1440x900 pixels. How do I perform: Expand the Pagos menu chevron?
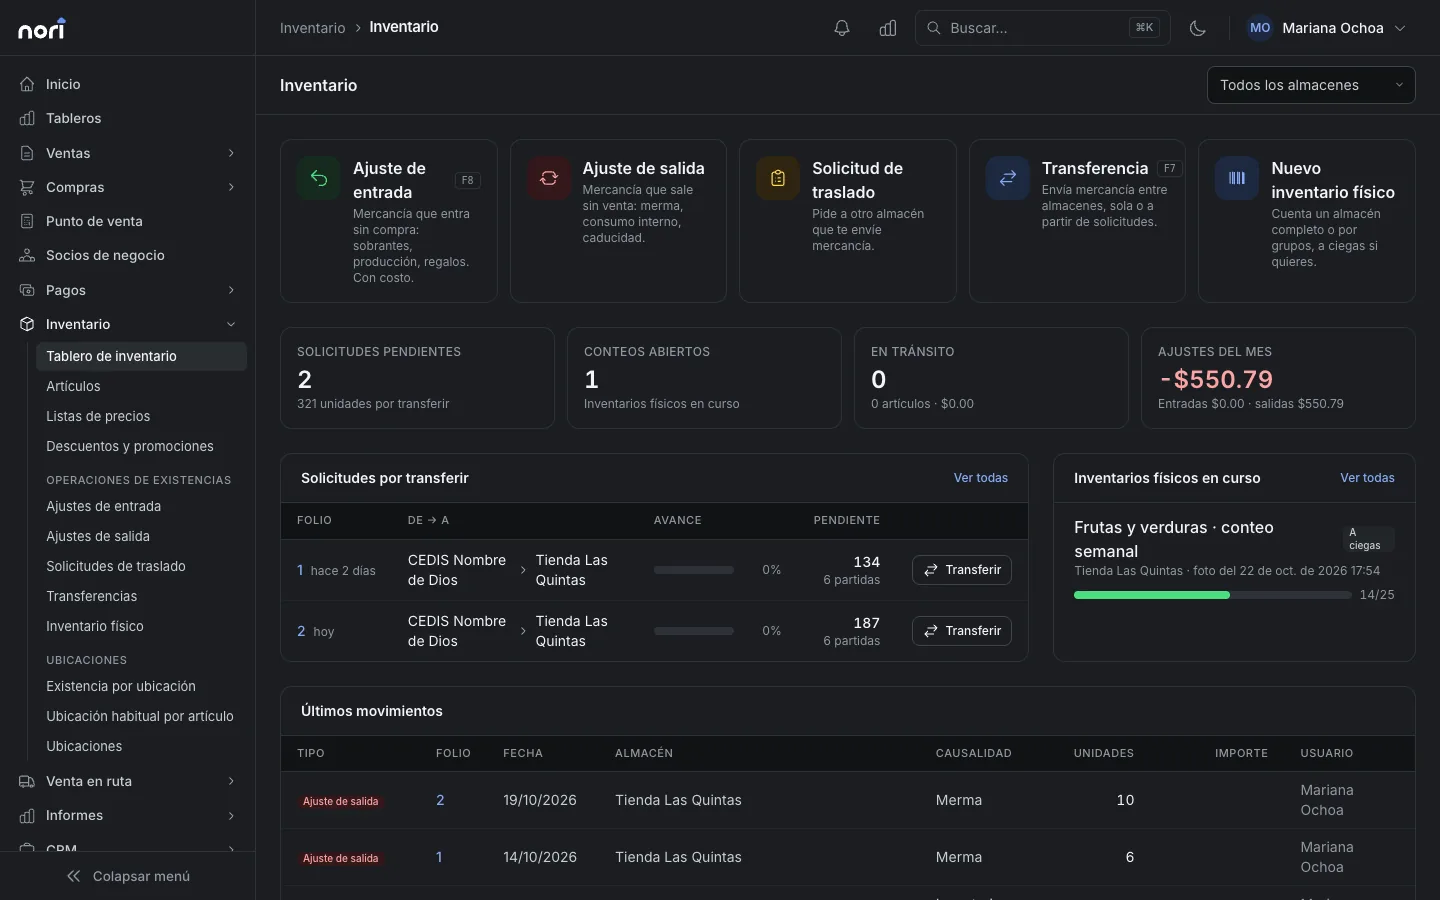click(231, 290)
